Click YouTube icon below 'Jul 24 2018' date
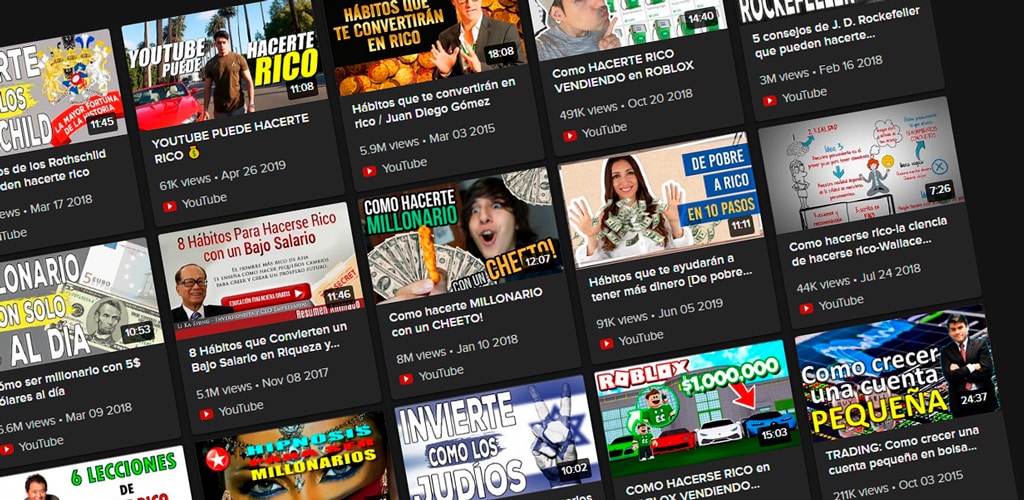This screenshot has width=1024, height=500. [x=807, y=308]
